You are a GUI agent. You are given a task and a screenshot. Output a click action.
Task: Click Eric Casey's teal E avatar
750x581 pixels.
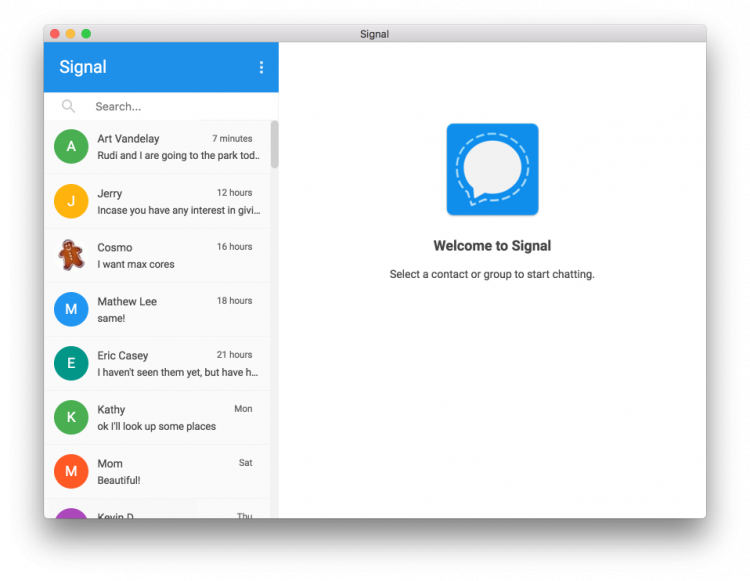pos(71,363)
